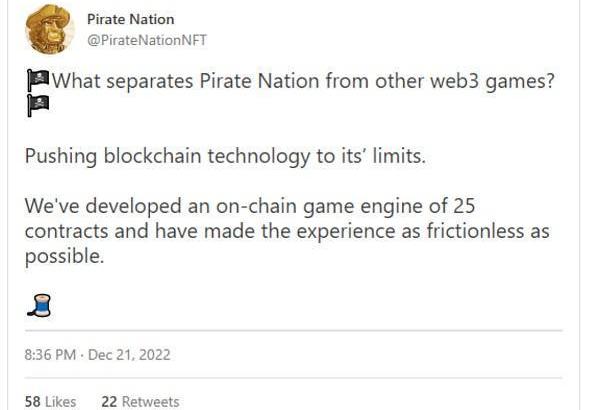The height and width of the screenshot is (410, 600).
Task: Click the word 'limits.' in the tweet
Action: (x=398, y=157)
